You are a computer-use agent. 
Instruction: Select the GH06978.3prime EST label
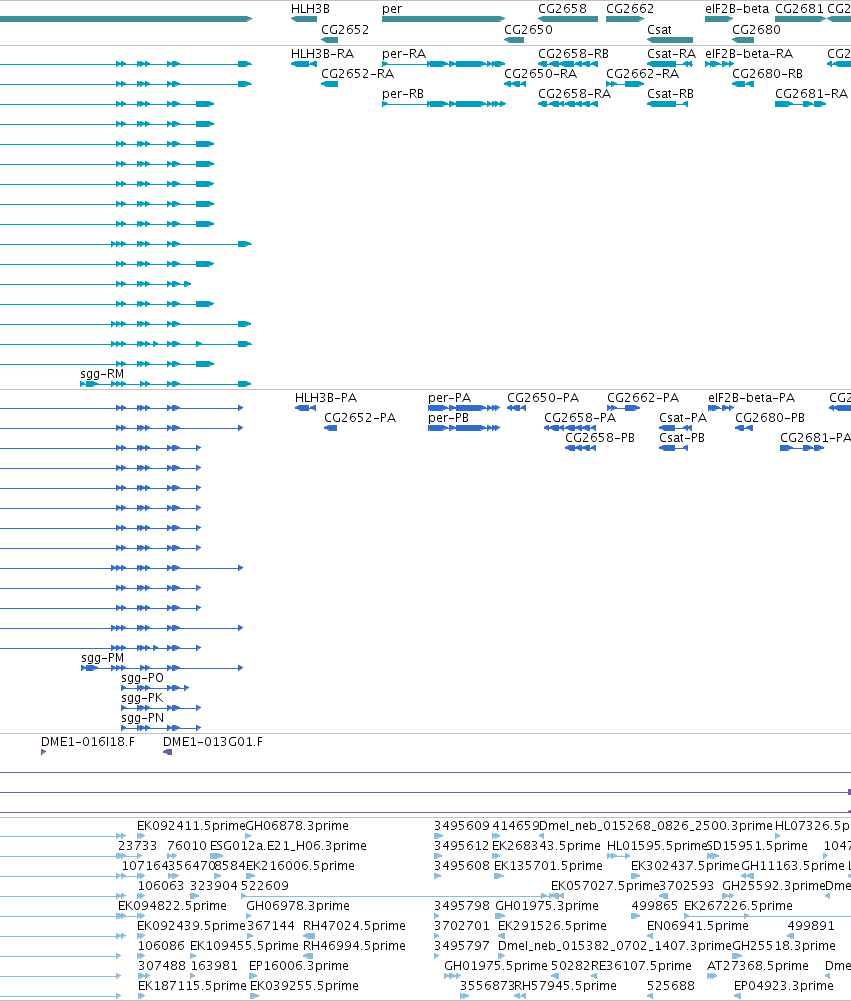[x=298, y=906]
